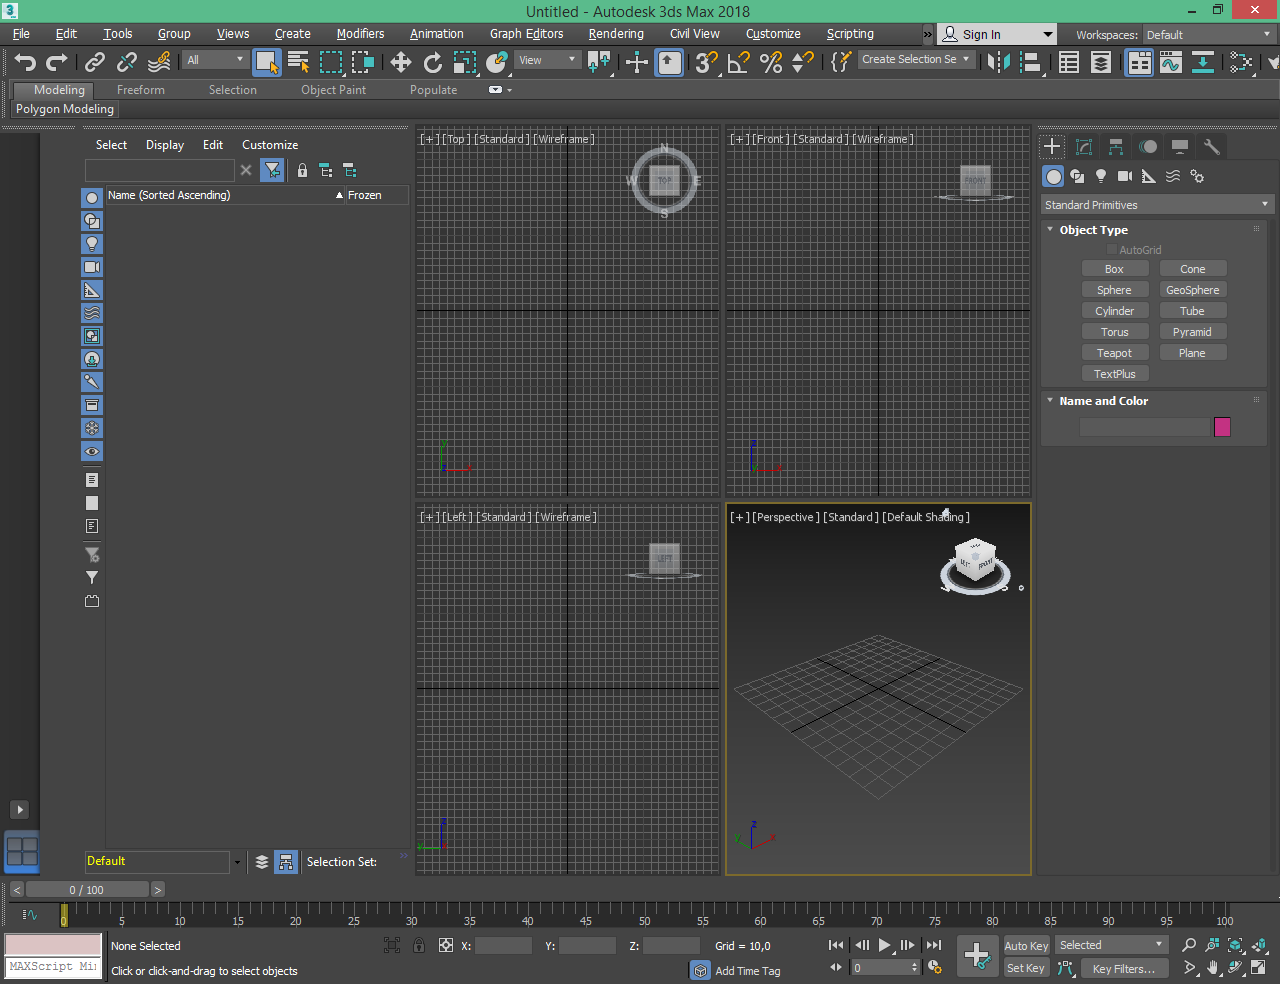Click the Key Filters button
The width and height of the screenshot is (1280, 984).
[1124, 968]
